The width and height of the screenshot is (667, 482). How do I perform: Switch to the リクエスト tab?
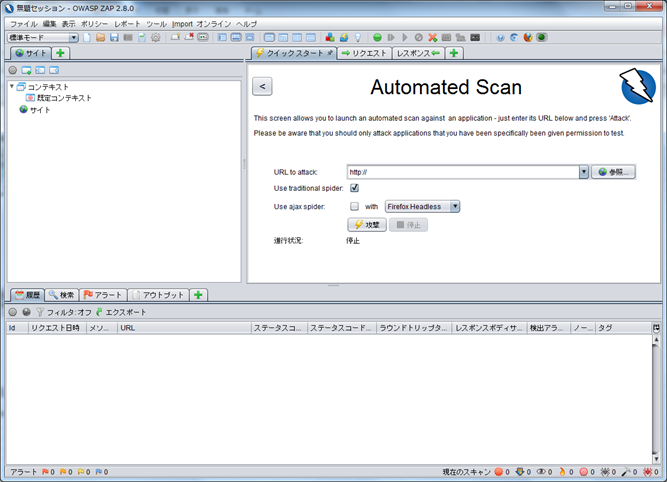(364, 53)
